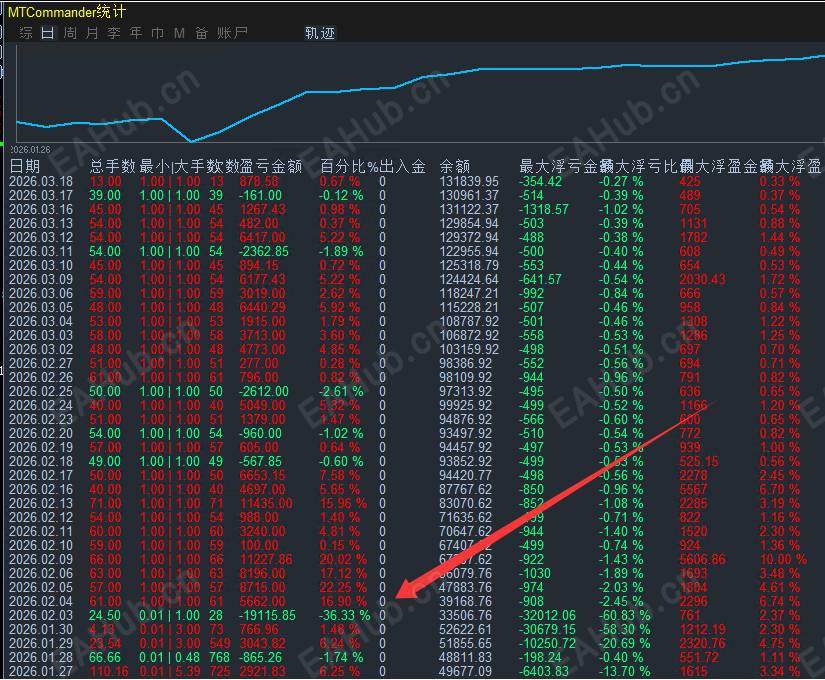825x680 pixels.
Task: Click the max floating loss -32012.06
Action: (547, 615)
